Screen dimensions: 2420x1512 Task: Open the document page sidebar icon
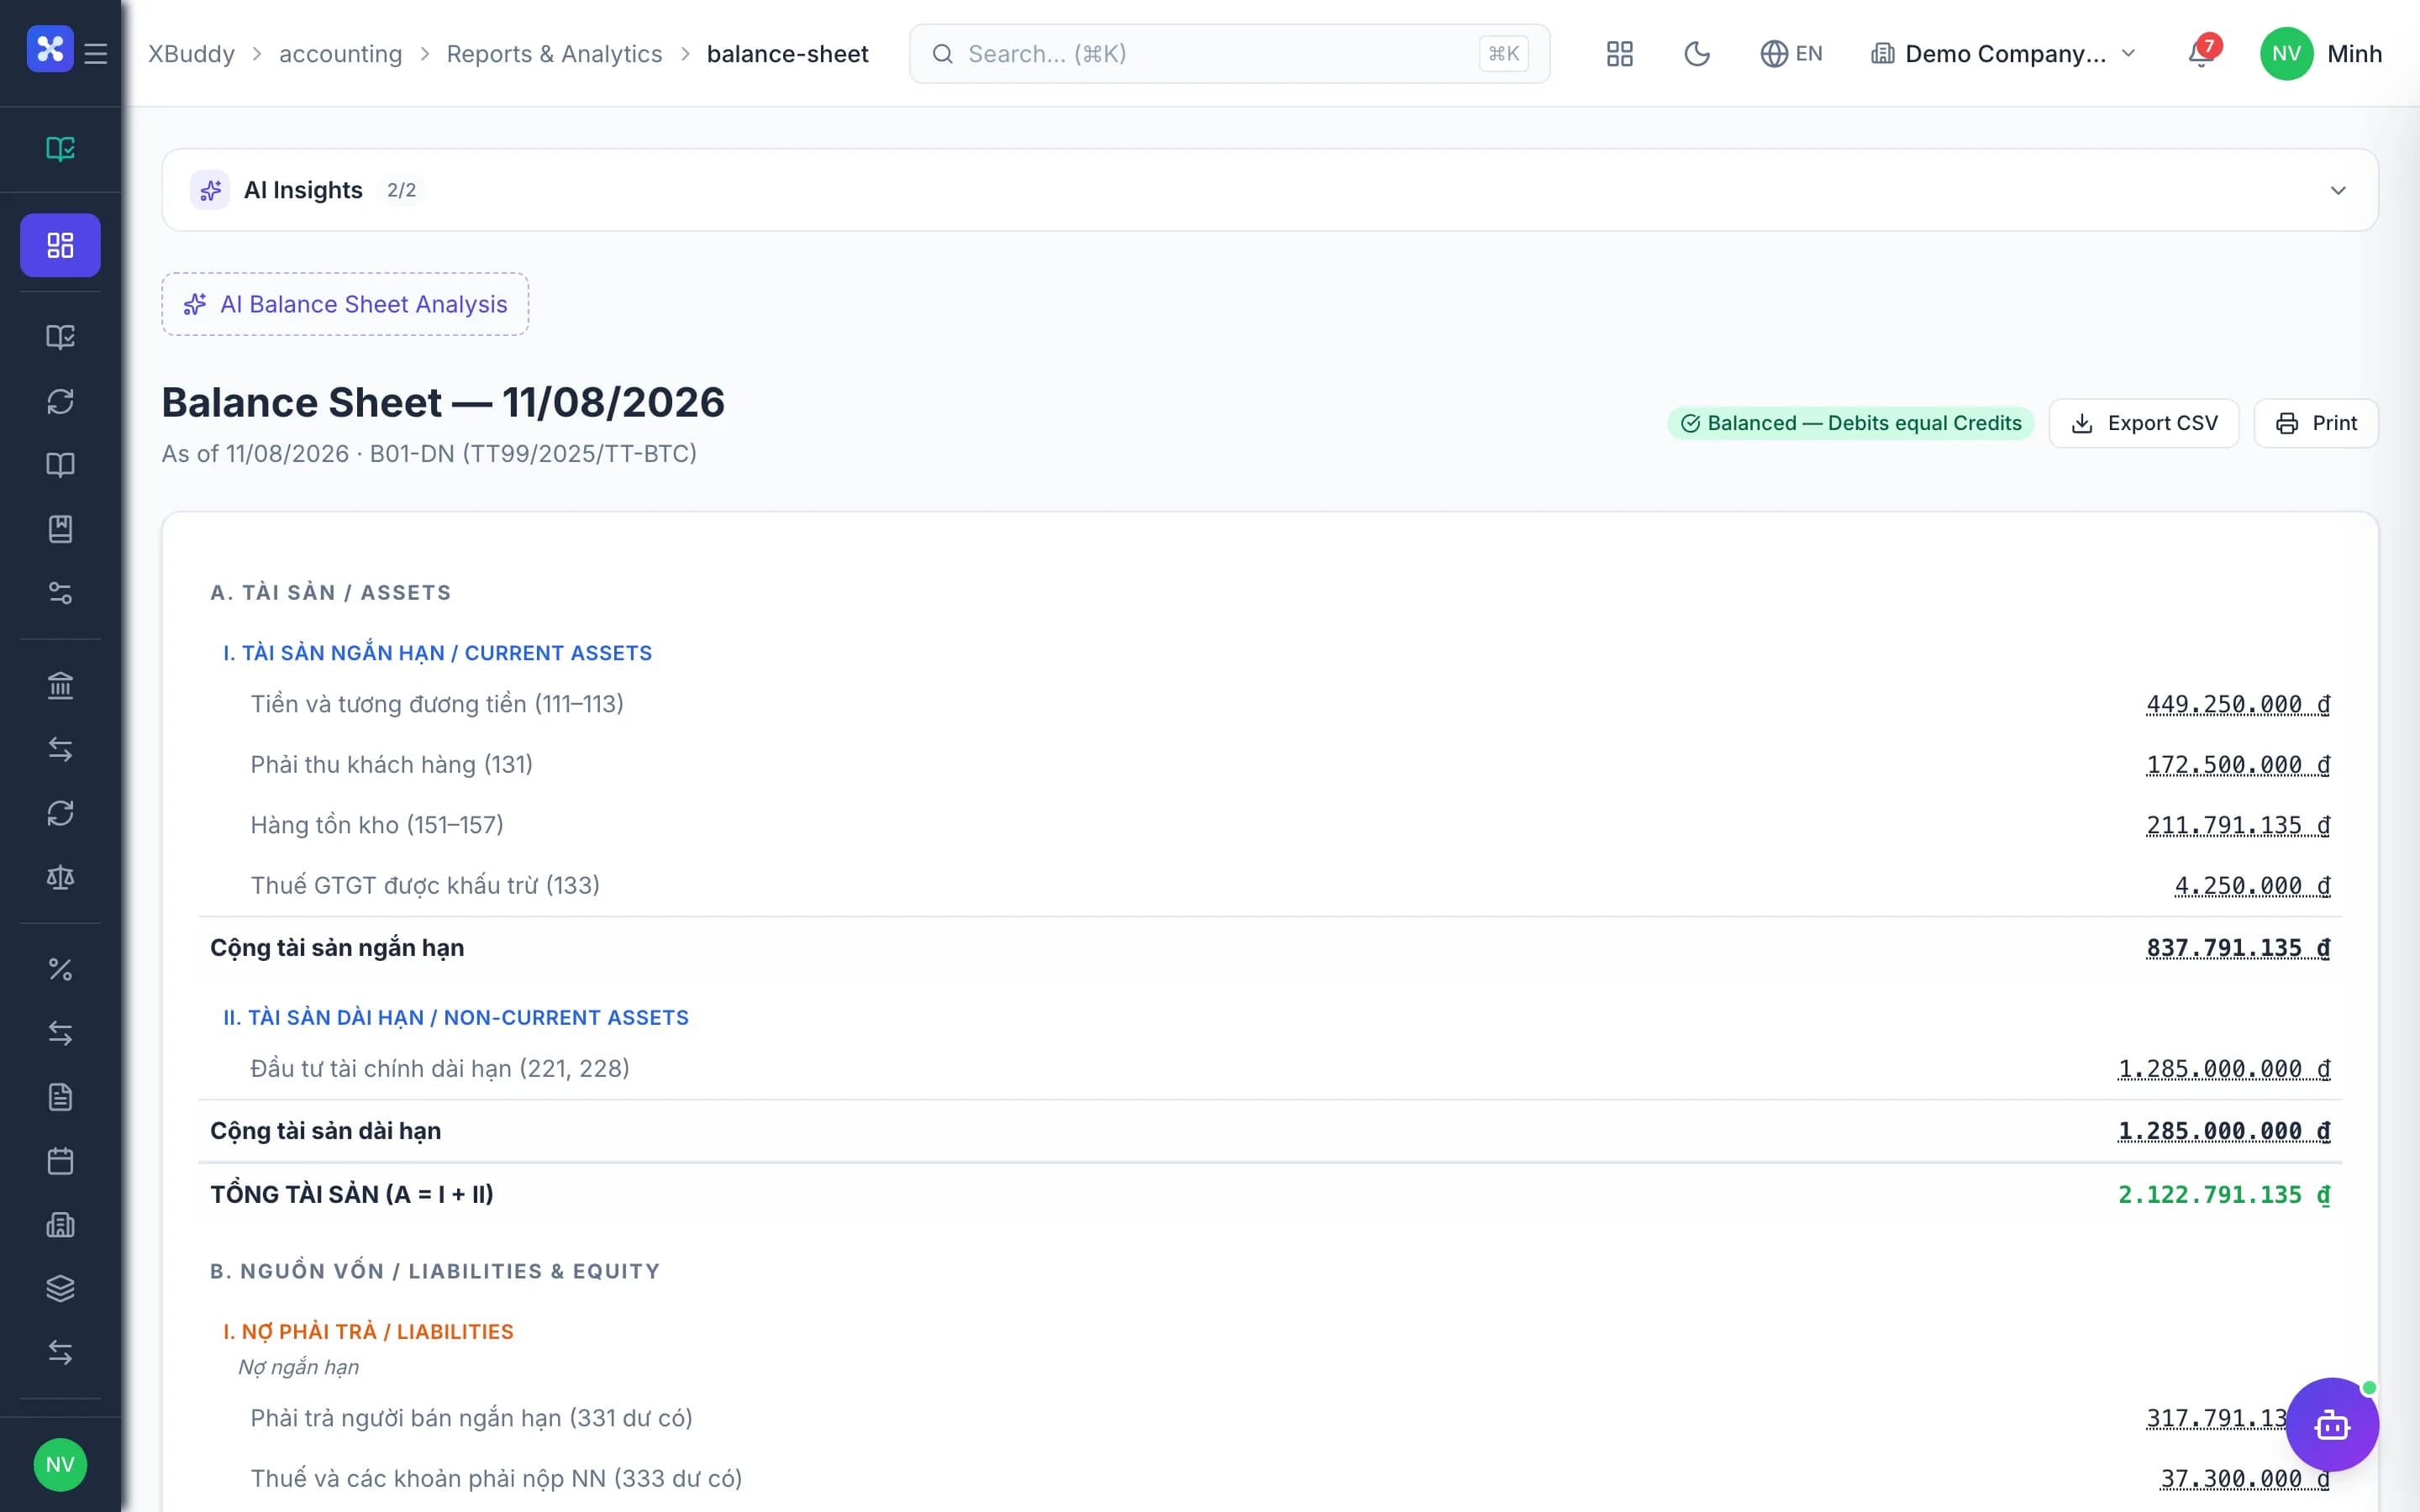coord(60,1097)
